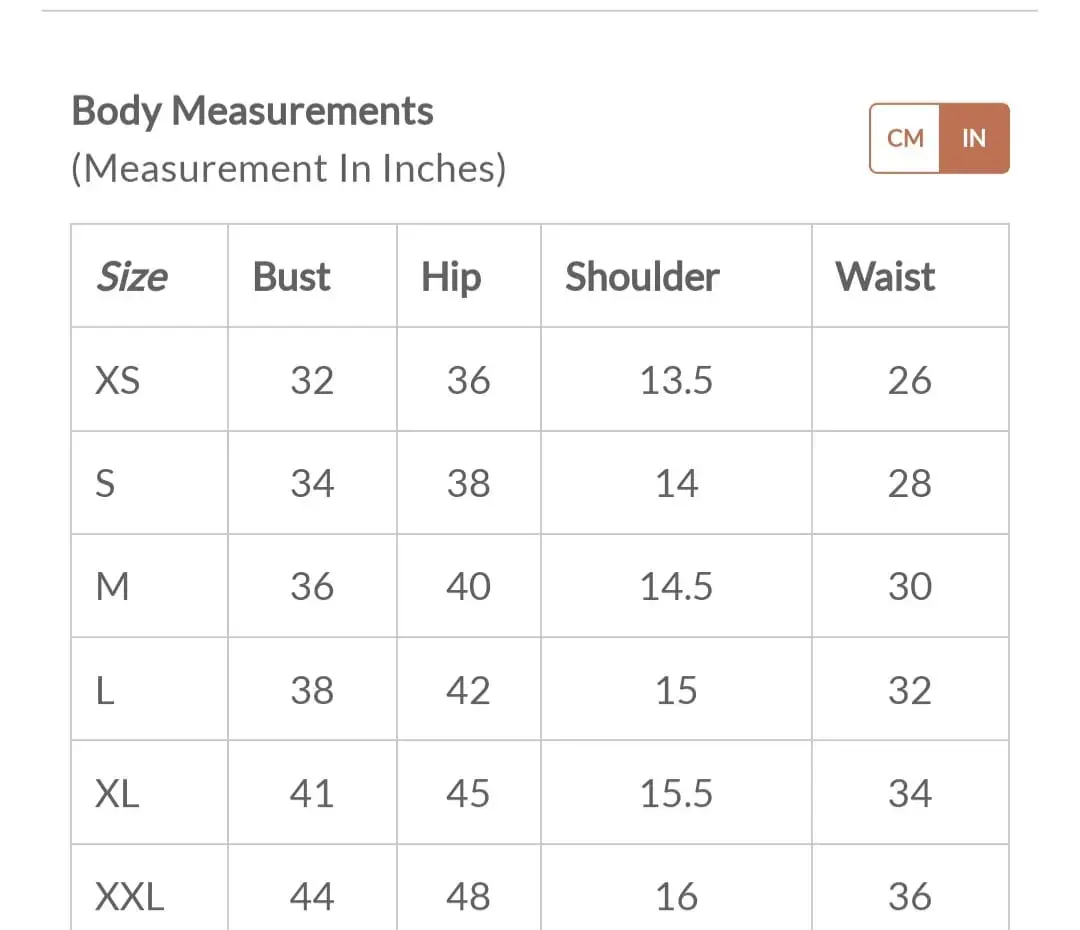
Task: Click the Measurement In Inches subtitle
Action: click(289, 169)
